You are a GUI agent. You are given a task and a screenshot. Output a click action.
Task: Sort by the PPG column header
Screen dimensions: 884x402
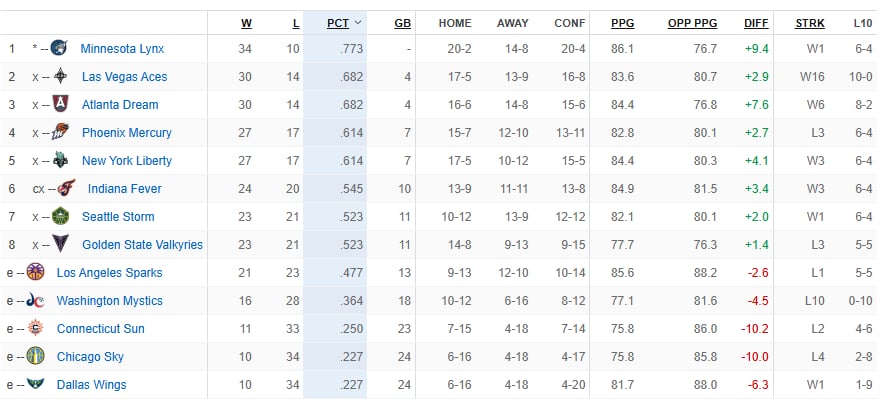[622, 24]
